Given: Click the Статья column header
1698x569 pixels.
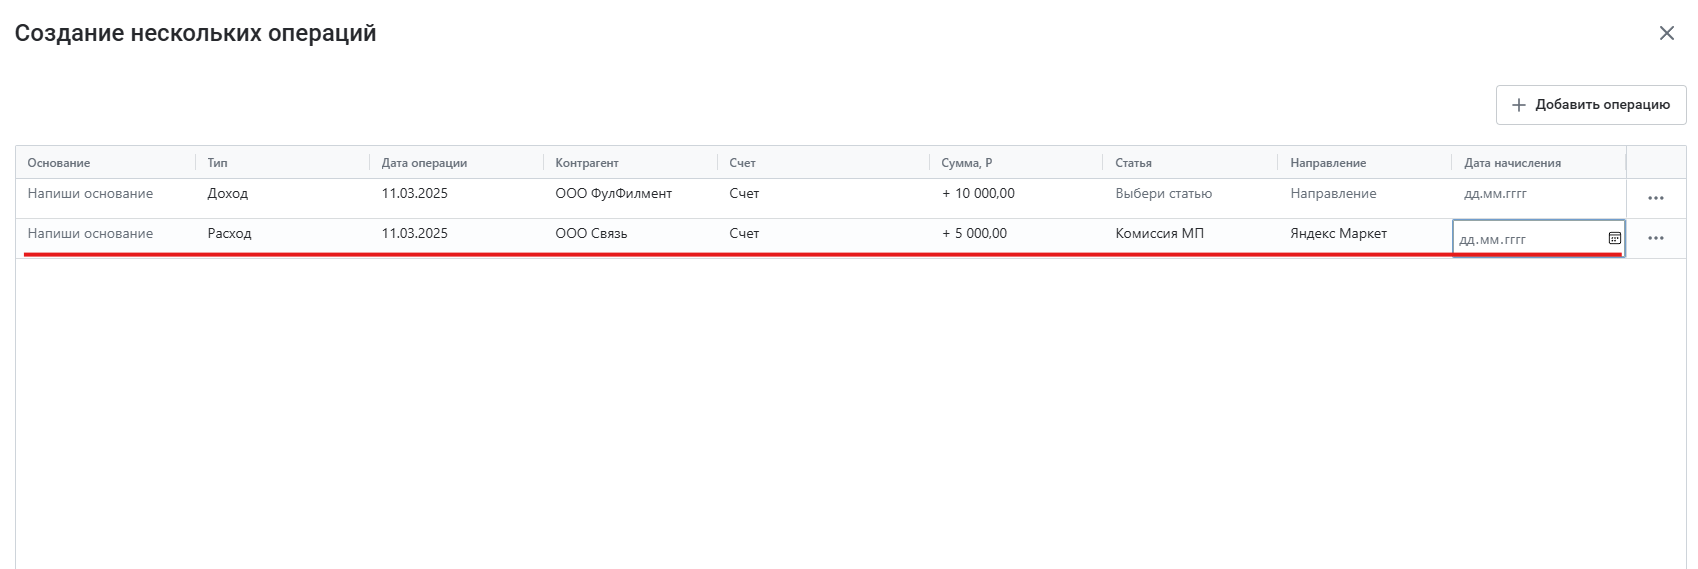Looking at the screenshot, I should pyautogui.click(x=1190, y=163).
